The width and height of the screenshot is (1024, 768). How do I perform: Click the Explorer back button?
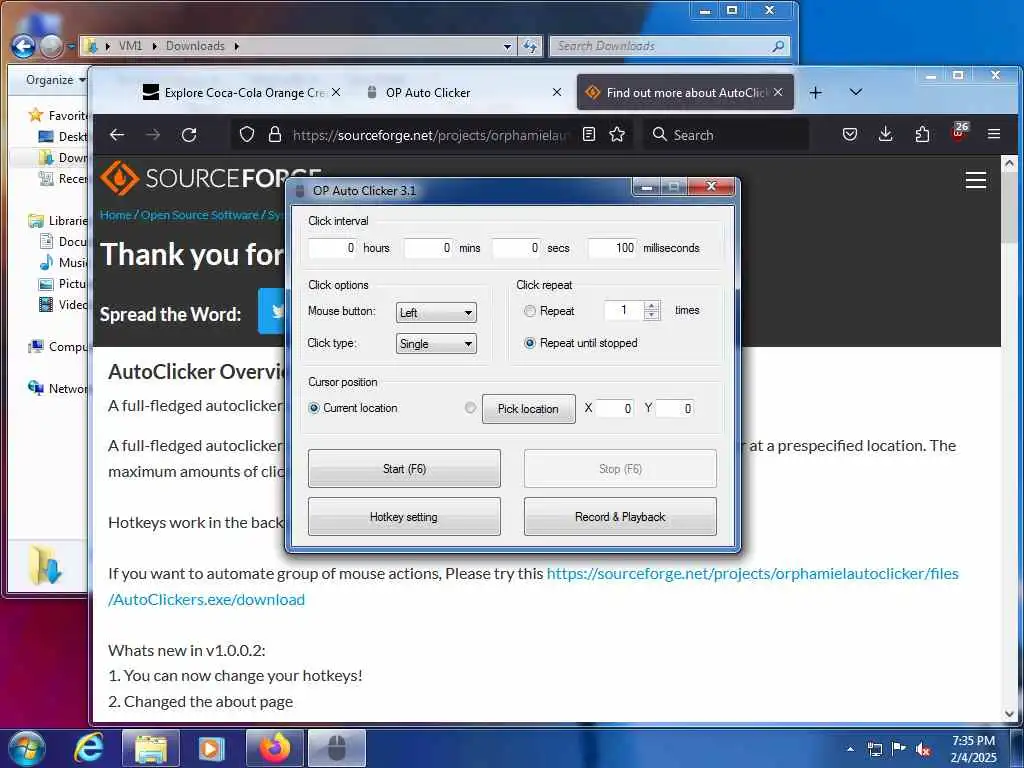click(x=23, y=46)
